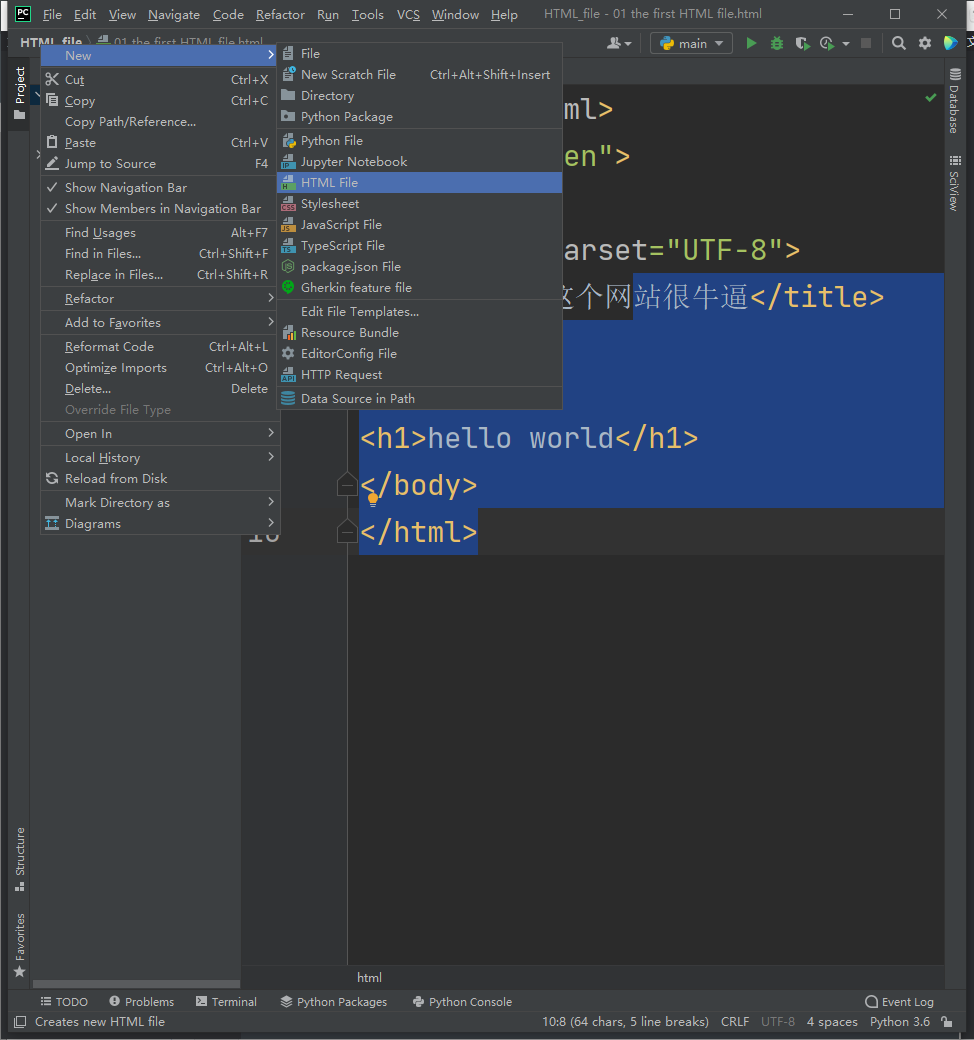The width and height of the screenshot is (974, 1040).
Task: Click Python 3.6 interpreter in status bar
Action: click(900, 1022)
